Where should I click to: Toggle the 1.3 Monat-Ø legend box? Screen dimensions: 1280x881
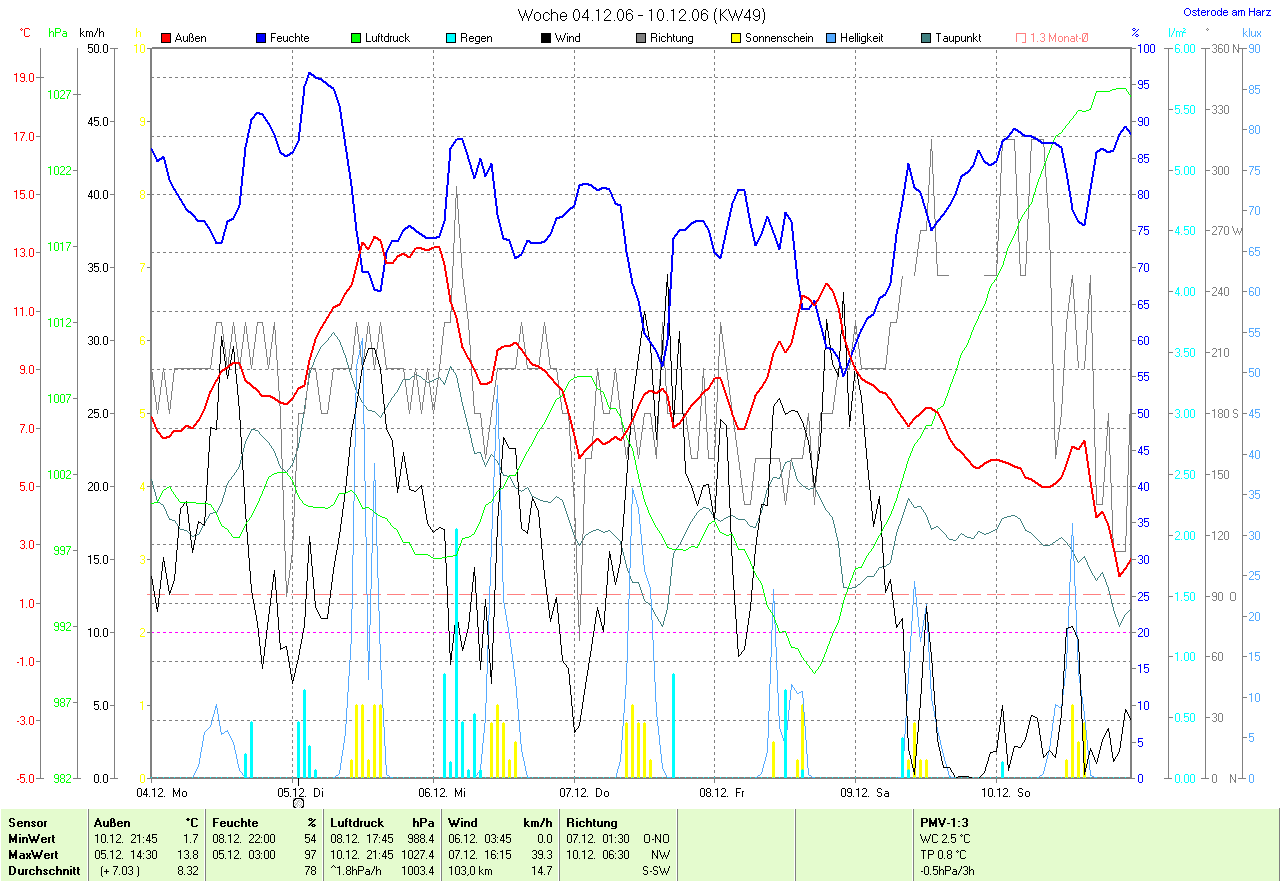(x=1021, y=38)
